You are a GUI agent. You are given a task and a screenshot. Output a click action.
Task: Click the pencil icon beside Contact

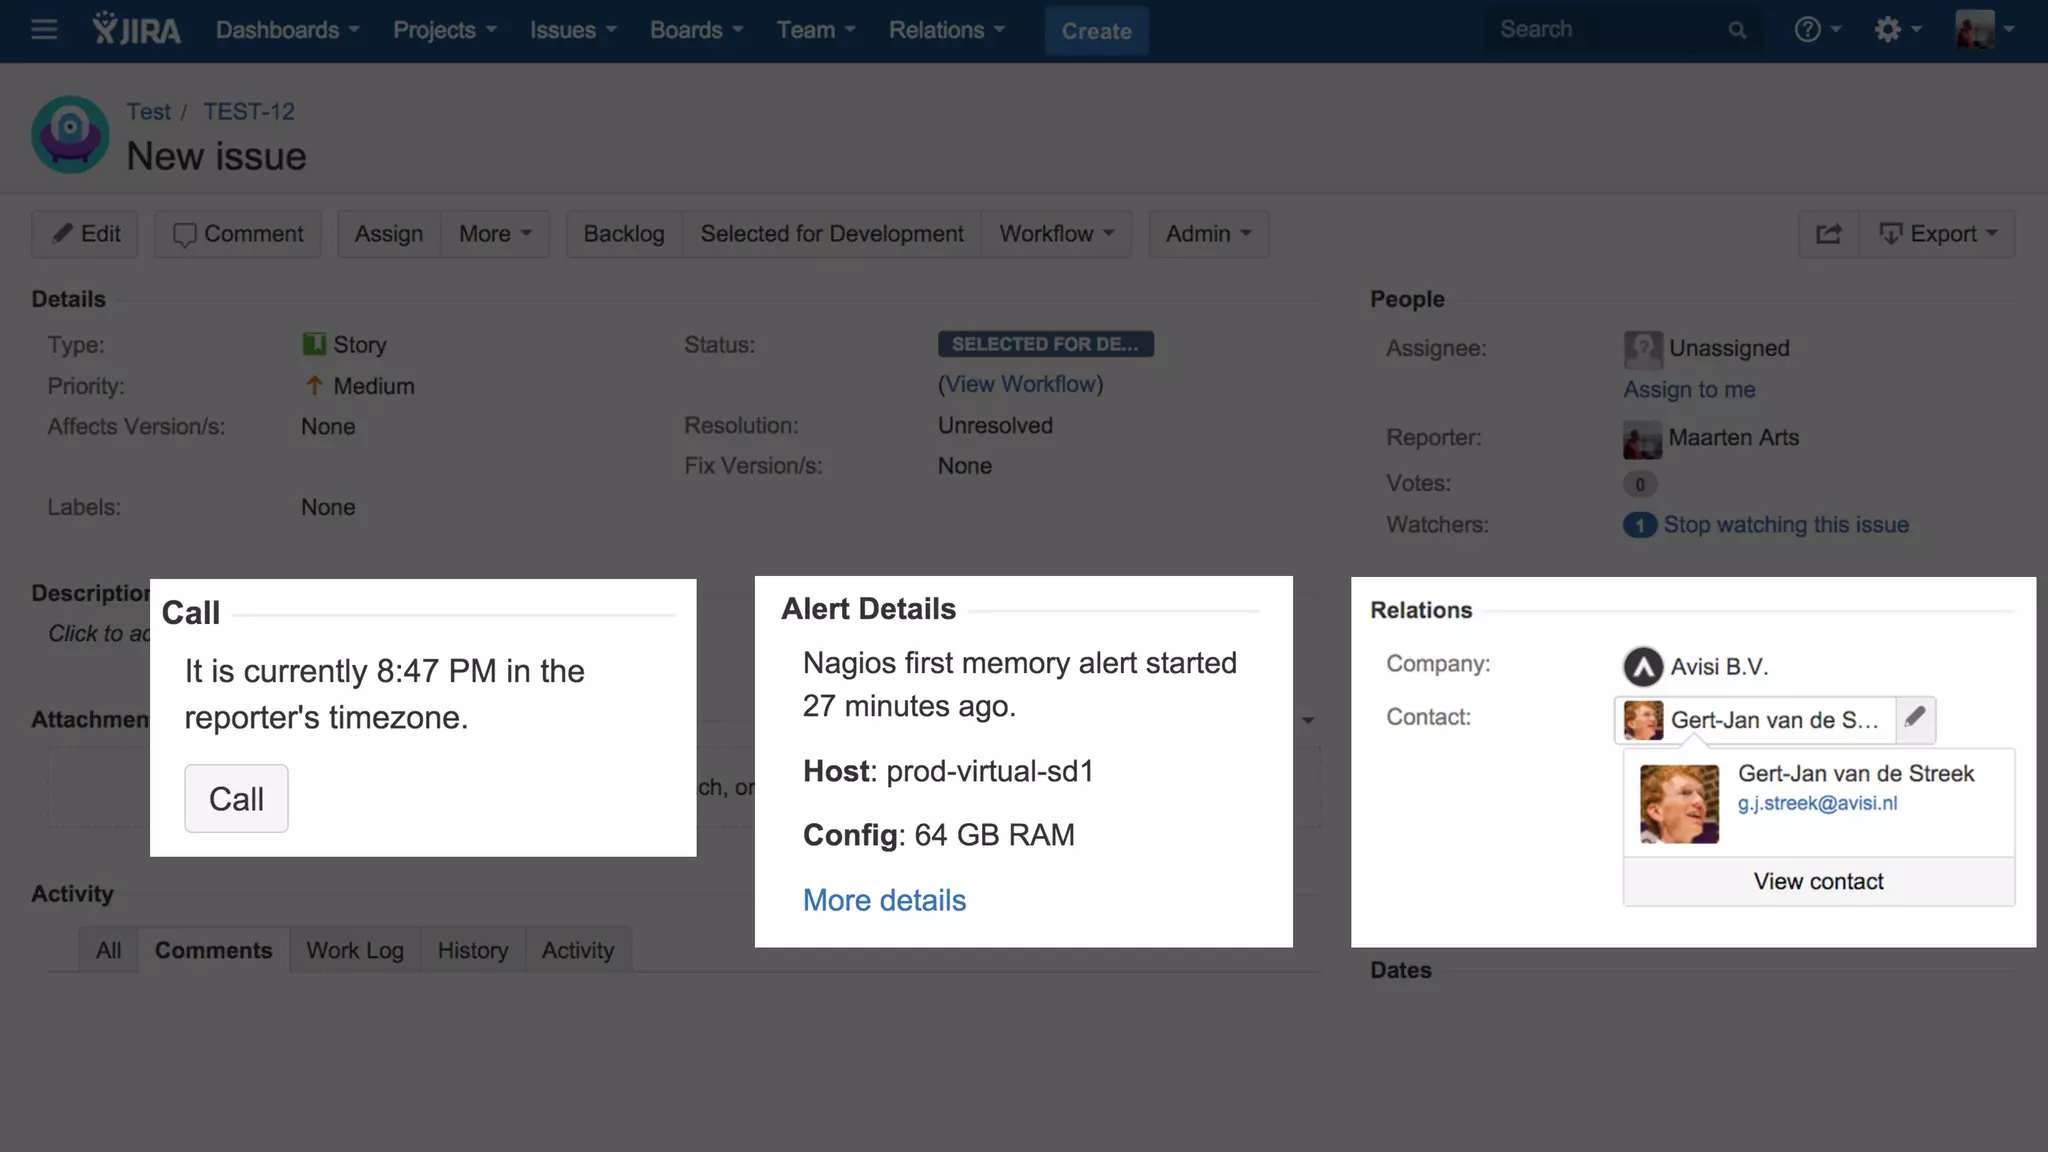pos(1915,718)
